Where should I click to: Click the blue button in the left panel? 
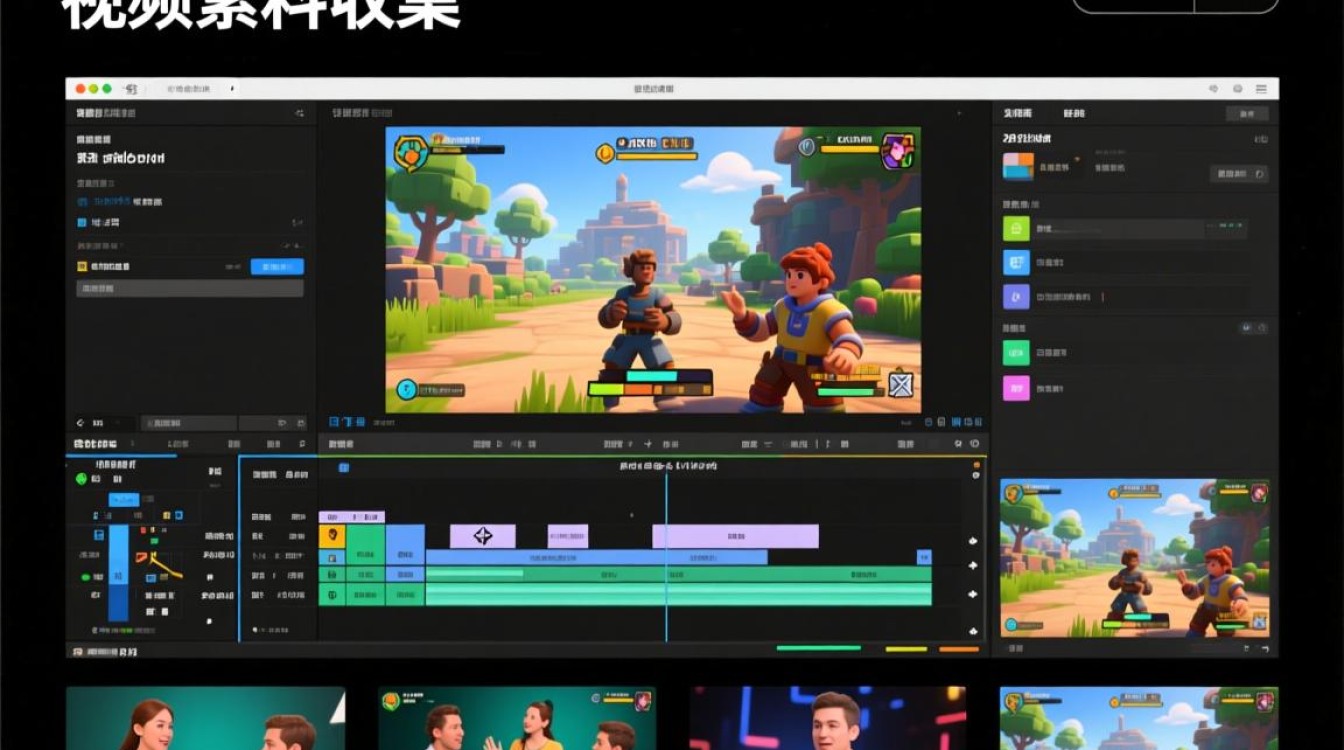pyautogui.click(x=277, y=267)
